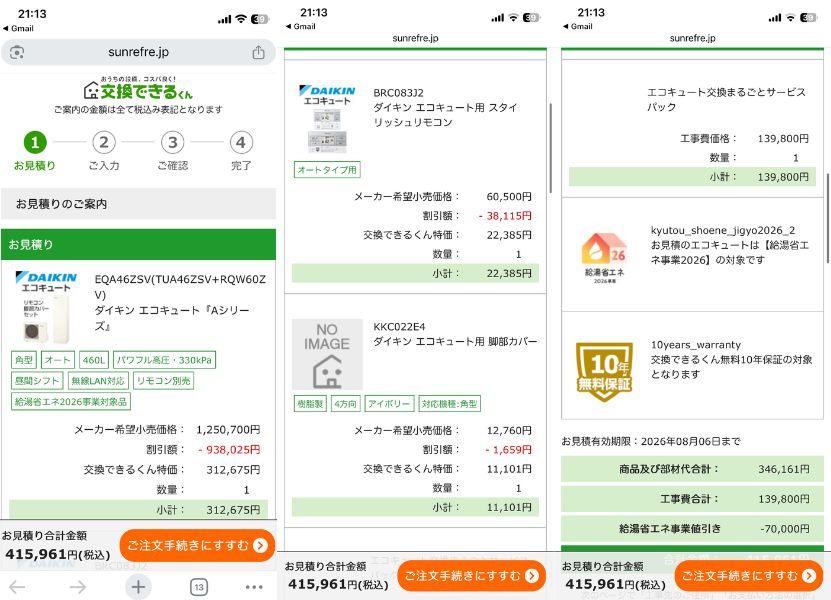831x600 pixels.
Task: Tap the リモコン別売 tag
Action: point(163,381)
